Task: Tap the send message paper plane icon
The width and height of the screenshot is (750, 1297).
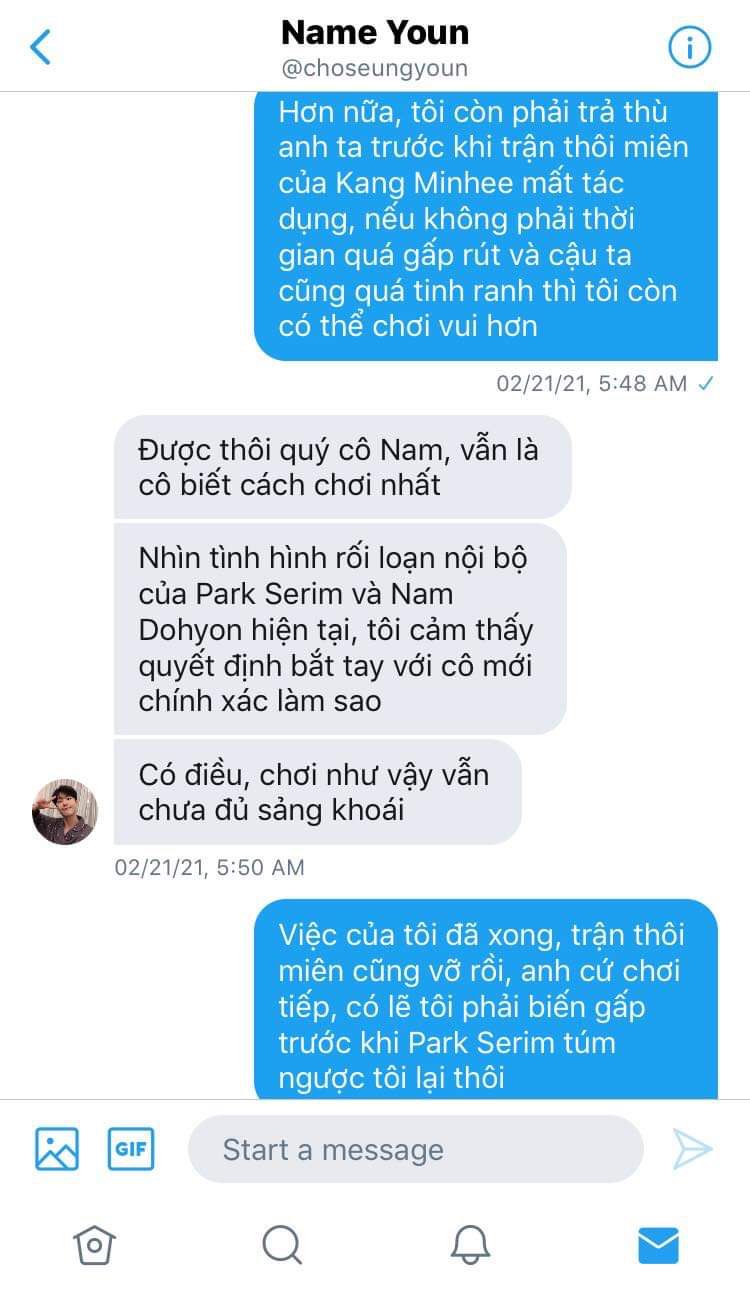Action: [x=692, y=1150]
